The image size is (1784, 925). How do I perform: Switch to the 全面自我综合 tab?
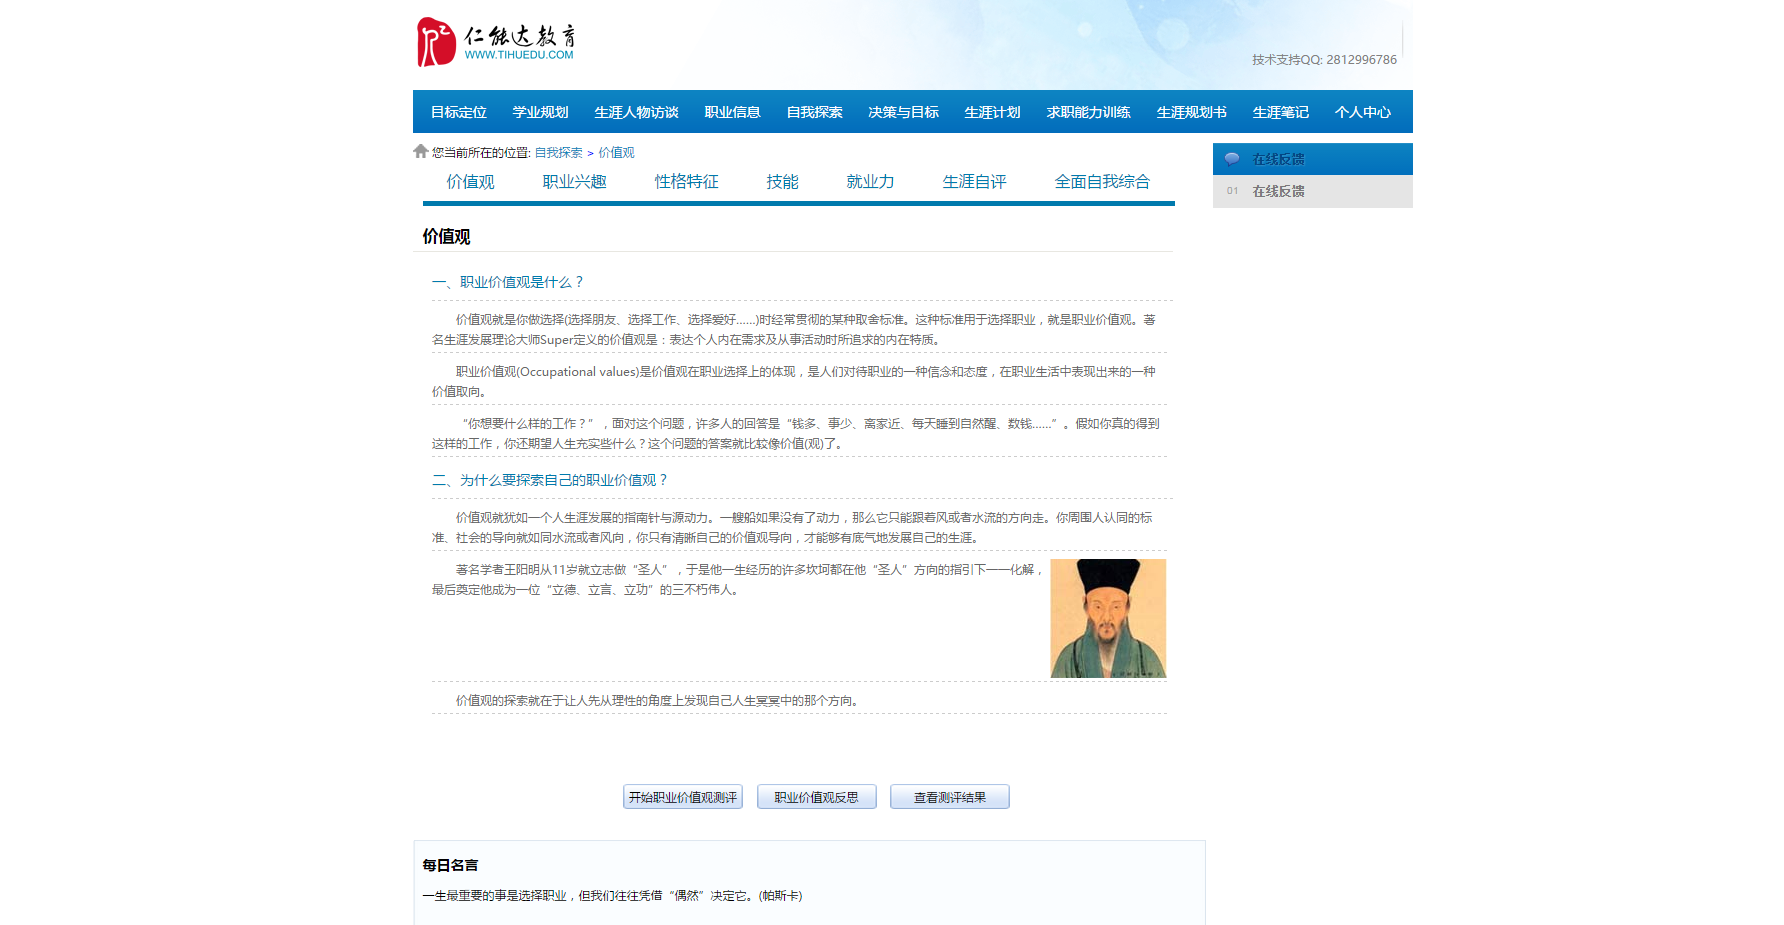coord(1103,182)
